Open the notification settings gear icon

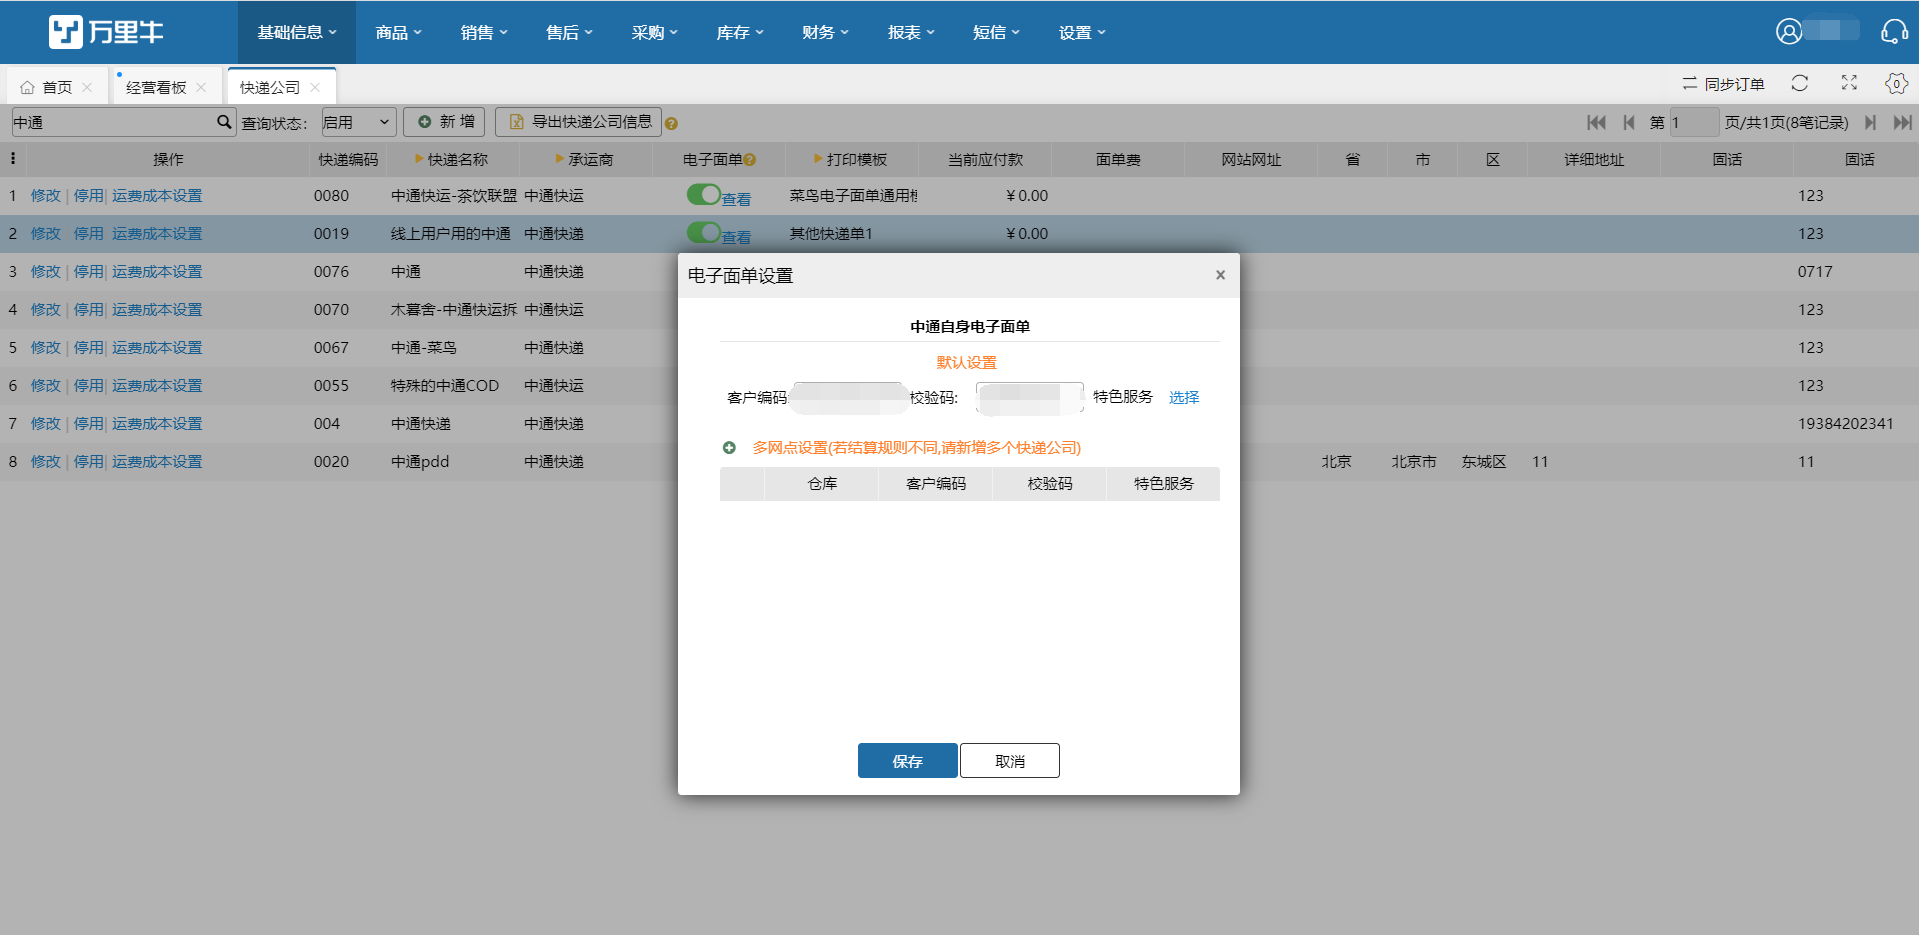pyautogui.click(x=1896, y=83)
